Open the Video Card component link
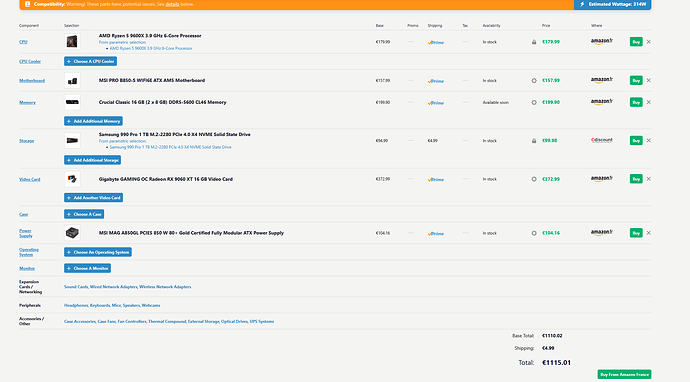Screen dimensions: 690x382 29,180
